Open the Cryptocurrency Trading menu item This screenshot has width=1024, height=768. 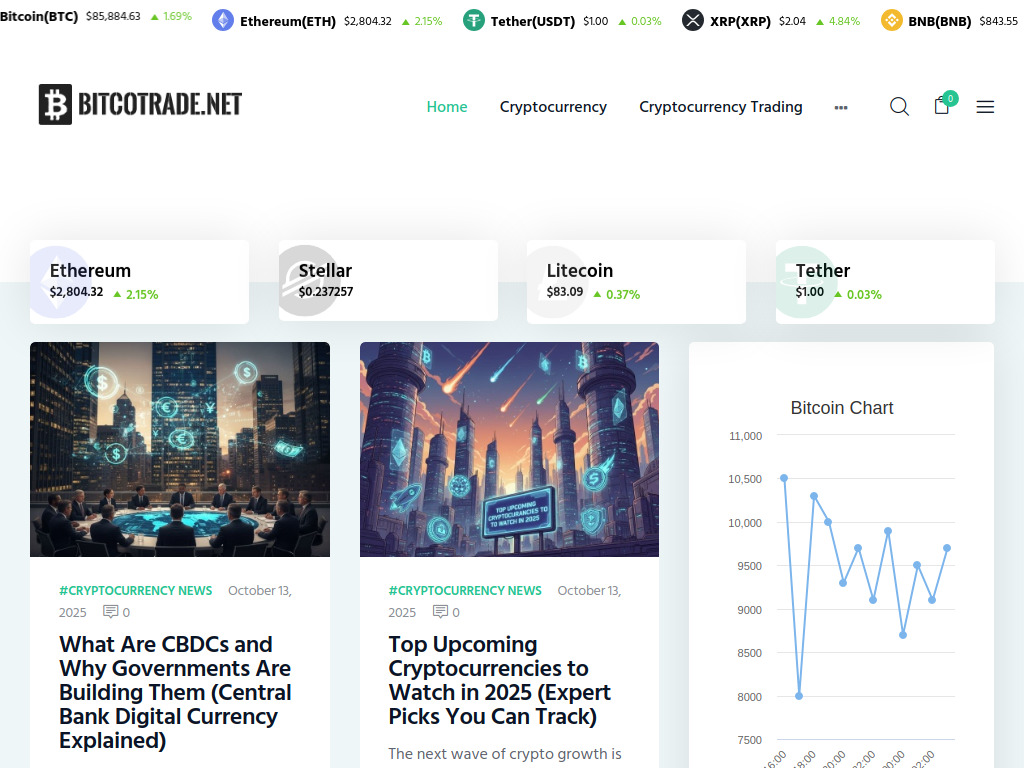point(720,106)
